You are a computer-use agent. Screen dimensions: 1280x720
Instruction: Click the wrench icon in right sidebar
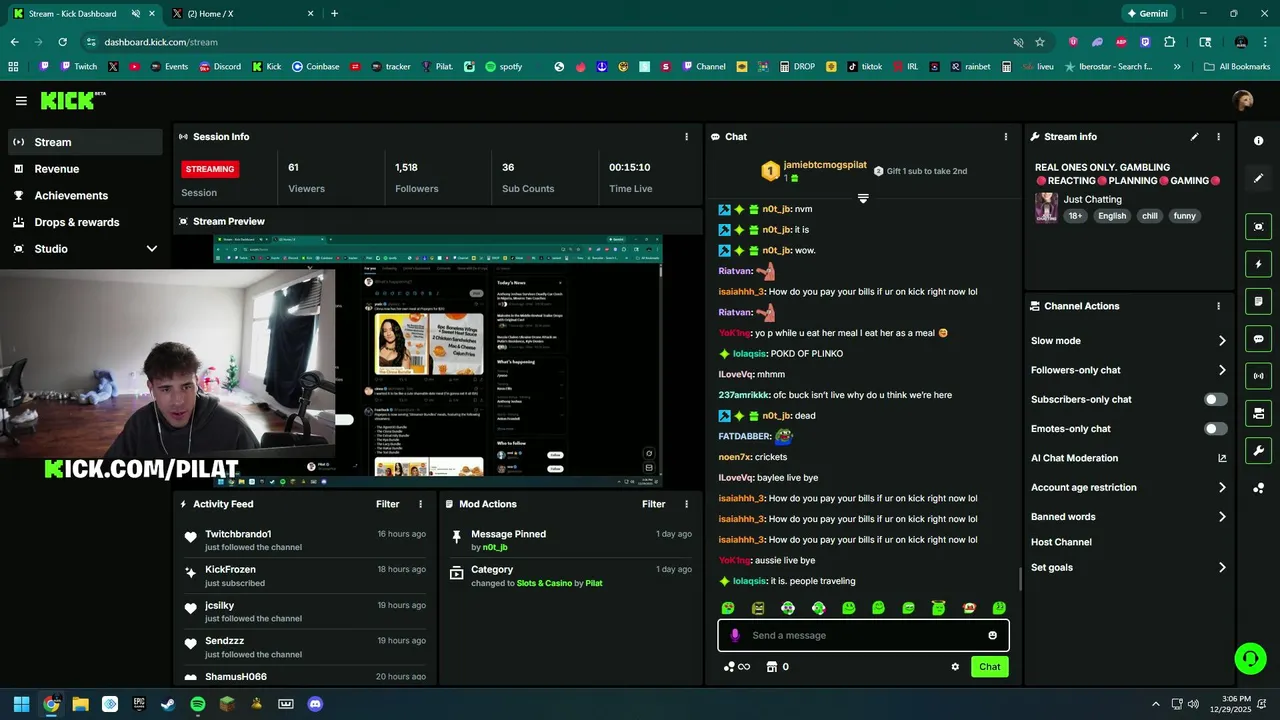[1259, 450]
